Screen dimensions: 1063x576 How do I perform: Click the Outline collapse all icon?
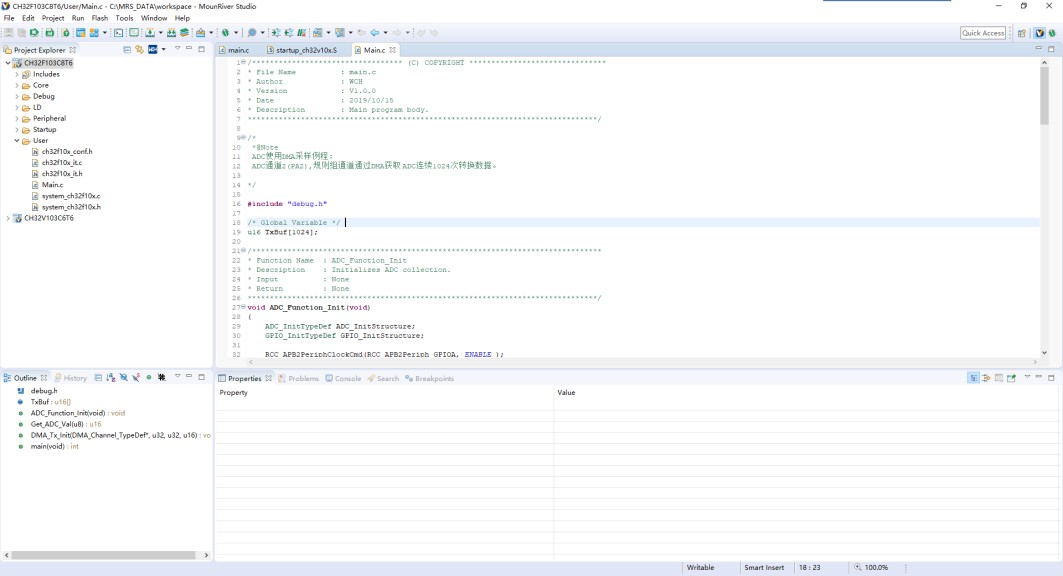tap(98, 377)
